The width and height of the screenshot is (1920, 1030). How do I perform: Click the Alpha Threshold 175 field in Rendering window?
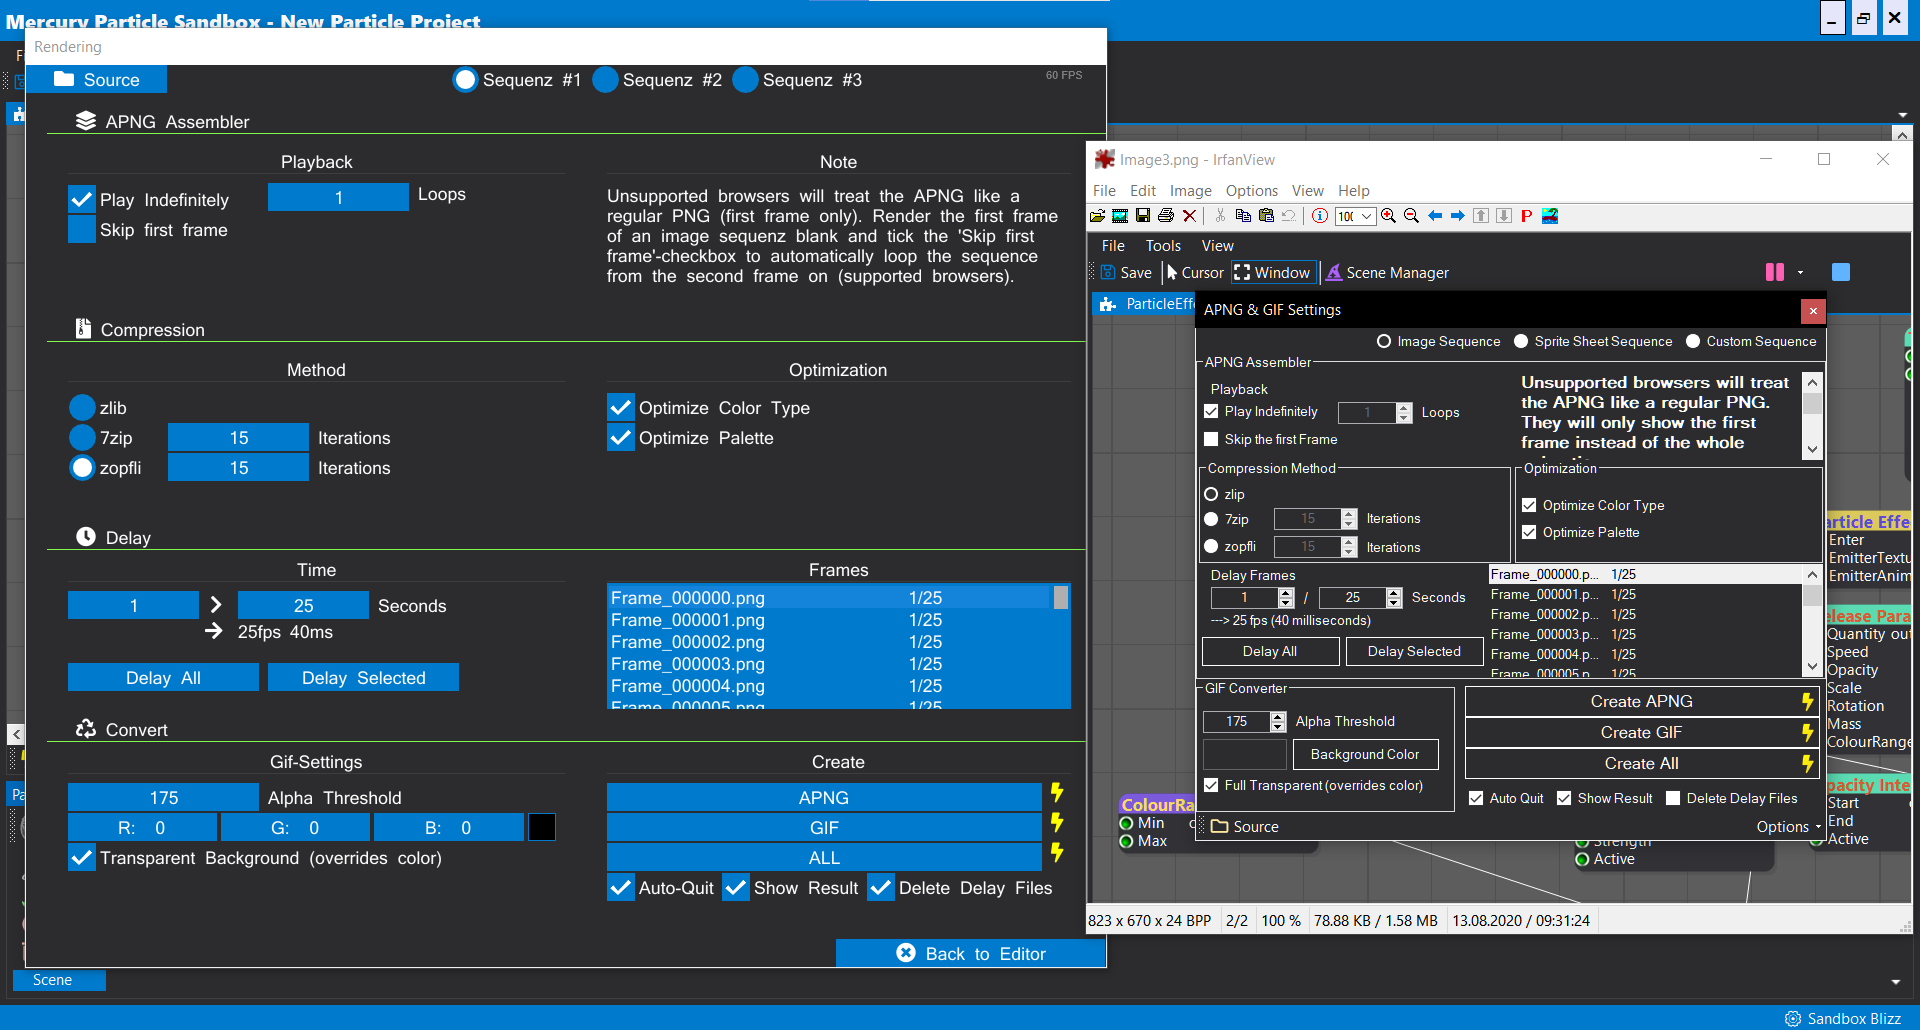(163, 798)
